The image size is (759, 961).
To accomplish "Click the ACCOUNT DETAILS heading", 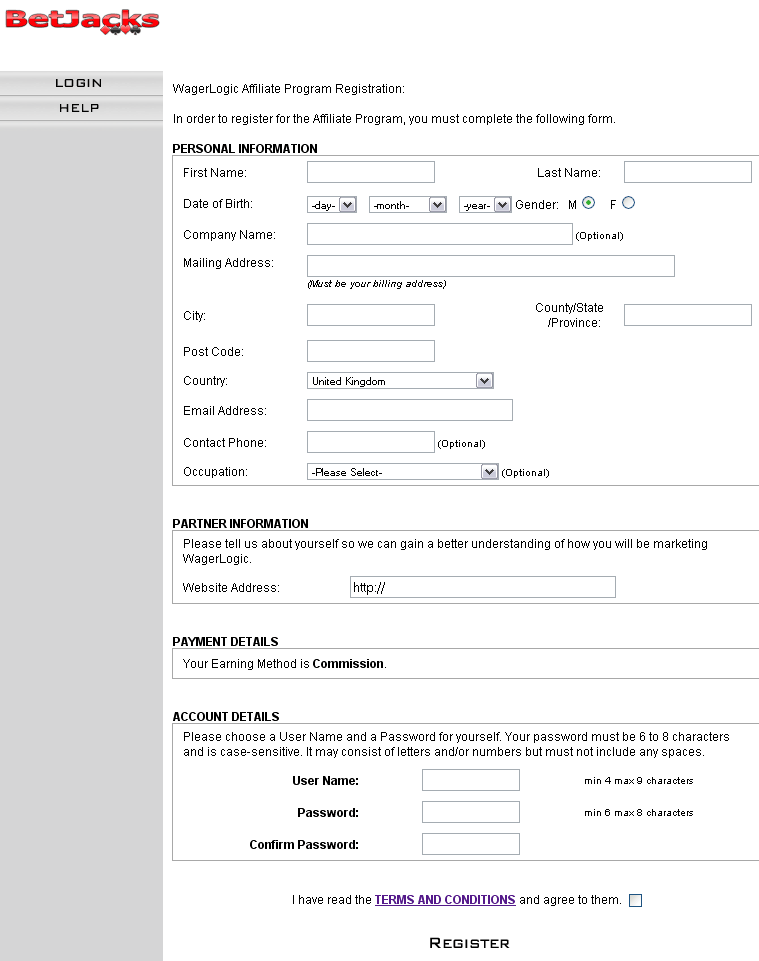I will click(x=226, y=716).
